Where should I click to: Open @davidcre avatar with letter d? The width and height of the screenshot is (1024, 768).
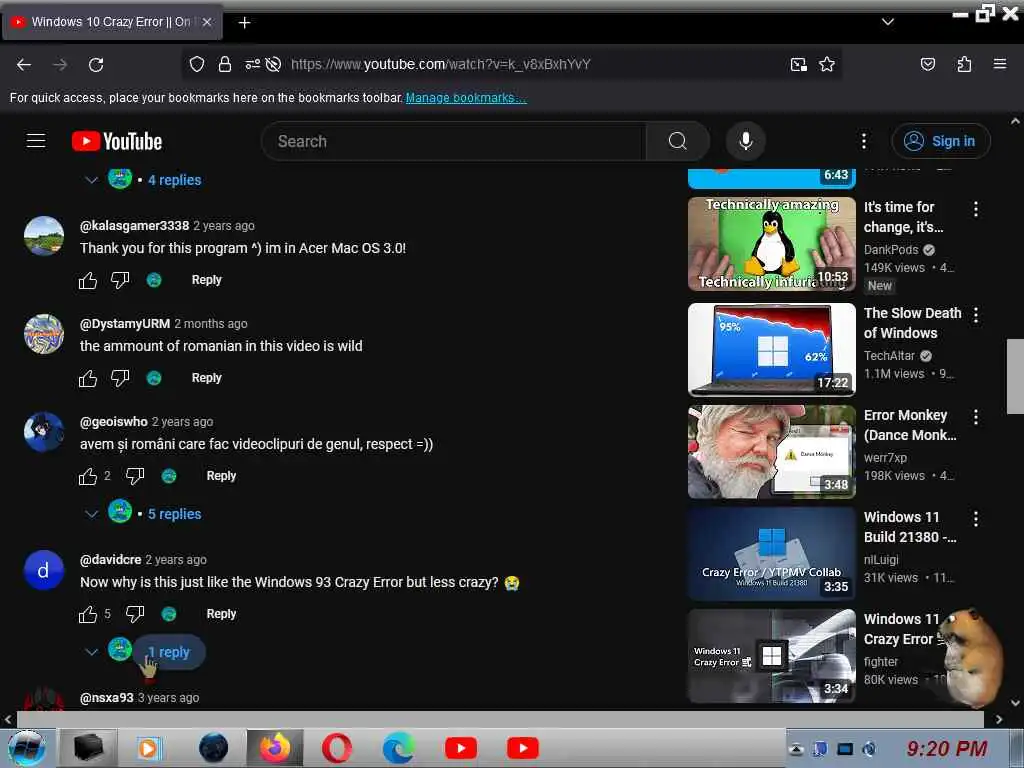click(44, 570)
